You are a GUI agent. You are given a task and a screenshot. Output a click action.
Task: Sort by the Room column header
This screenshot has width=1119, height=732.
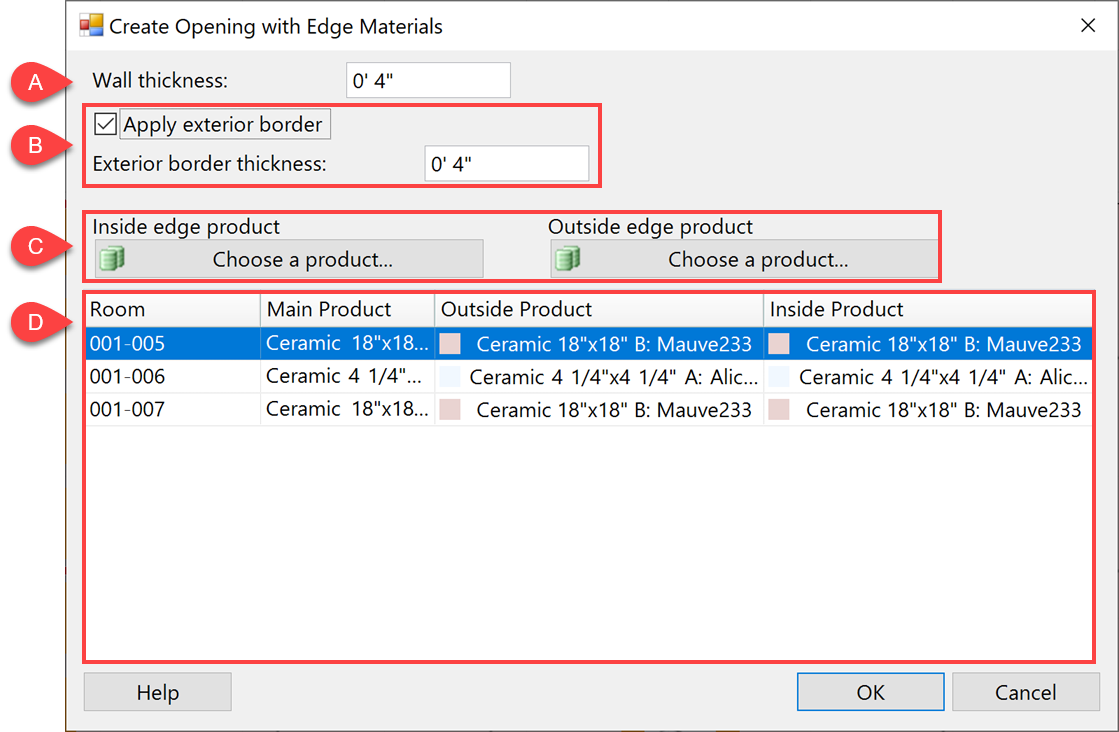coord(173,310)
